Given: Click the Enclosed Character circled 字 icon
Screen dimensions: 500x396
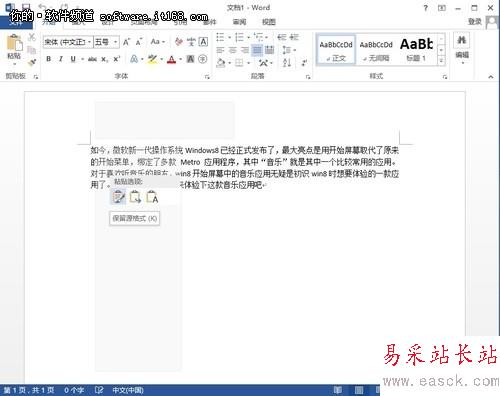Looking at the screenshot, I should point(202,59).
